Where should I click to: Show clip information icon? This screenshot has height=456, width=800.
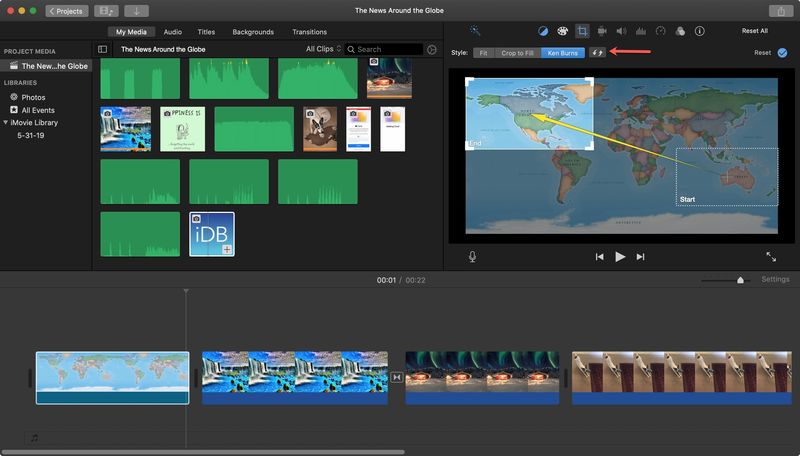[699, 31]
